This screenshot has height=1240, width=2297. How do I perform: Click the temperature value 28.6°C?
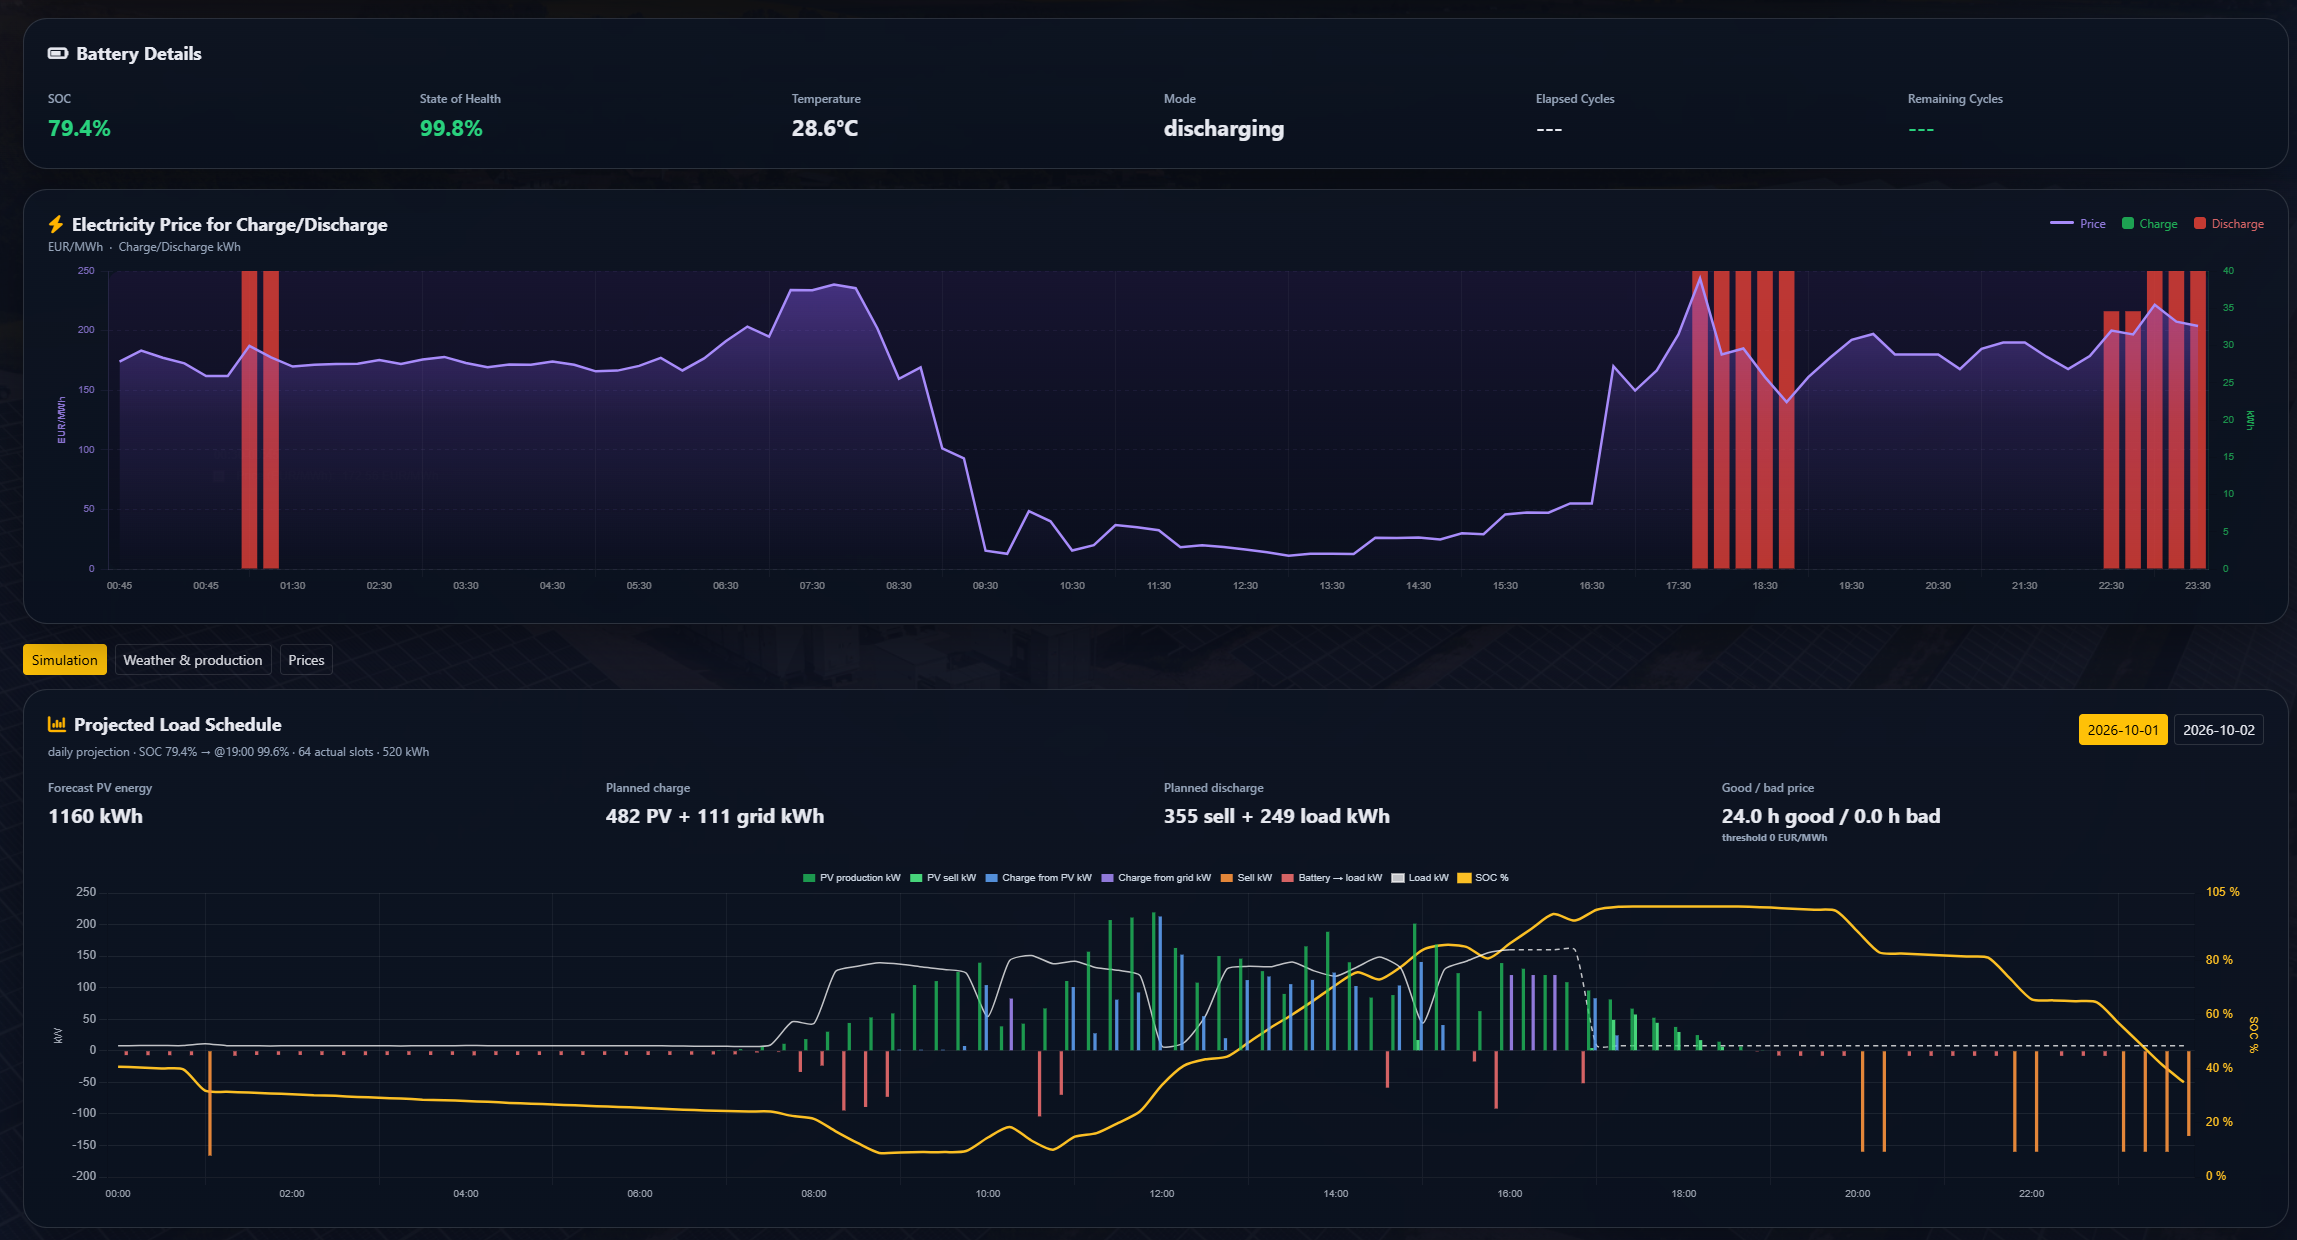(825, 129)
